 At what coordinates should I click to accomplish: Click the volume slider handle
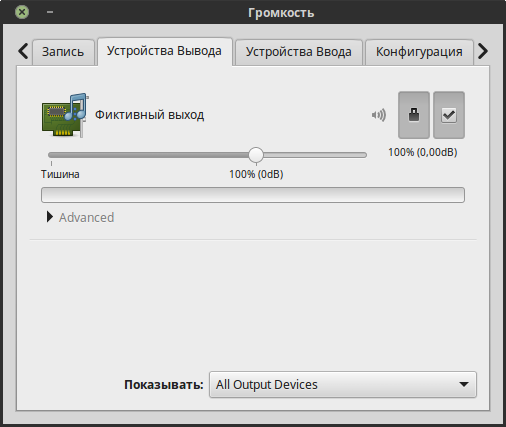pos(256,155)
